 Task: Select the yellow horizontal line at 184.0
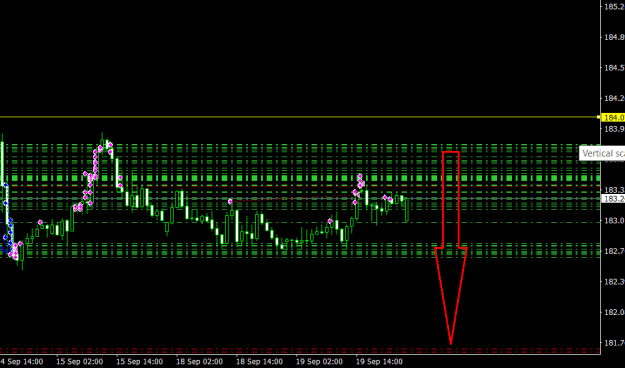pyautogui.click(x=299, y=117)
